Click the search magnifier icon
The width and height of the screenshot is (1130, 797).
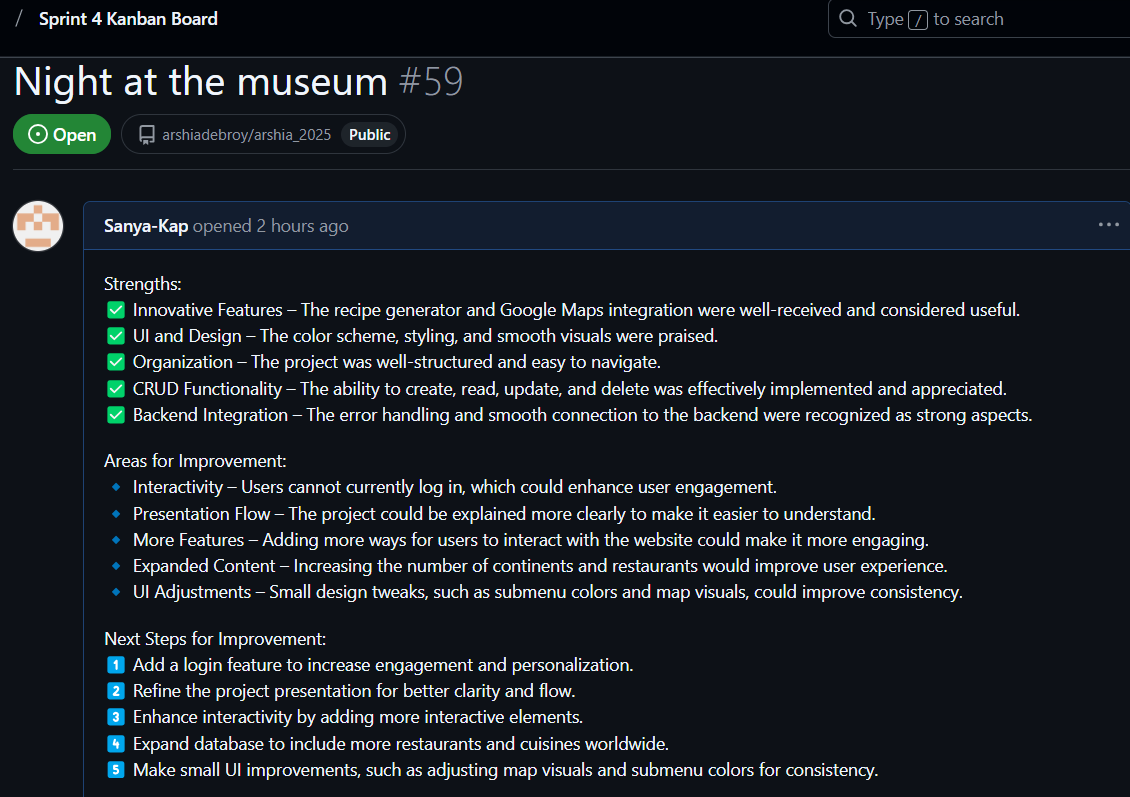[x=848, y=18]
